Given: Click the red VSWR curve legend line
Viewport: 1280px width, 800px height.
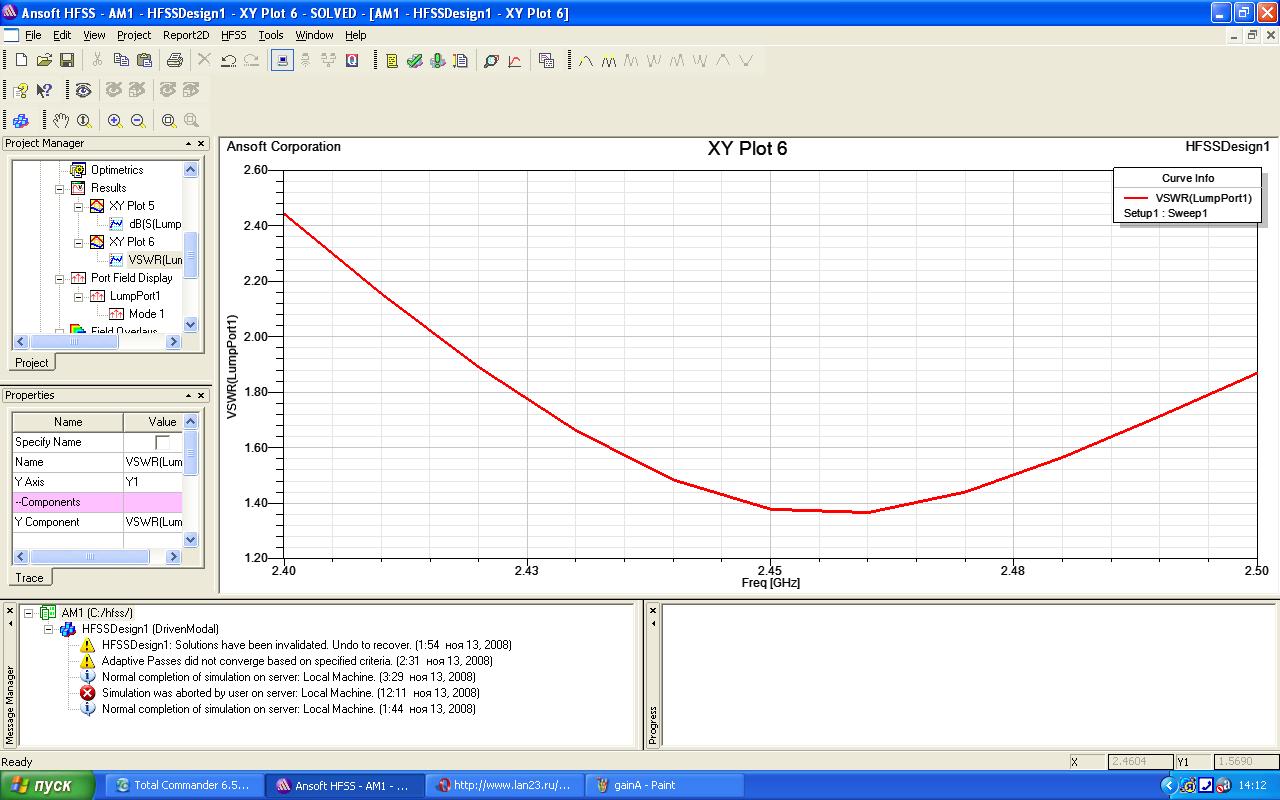Looking at the screenshot, I should (1135, 198).
